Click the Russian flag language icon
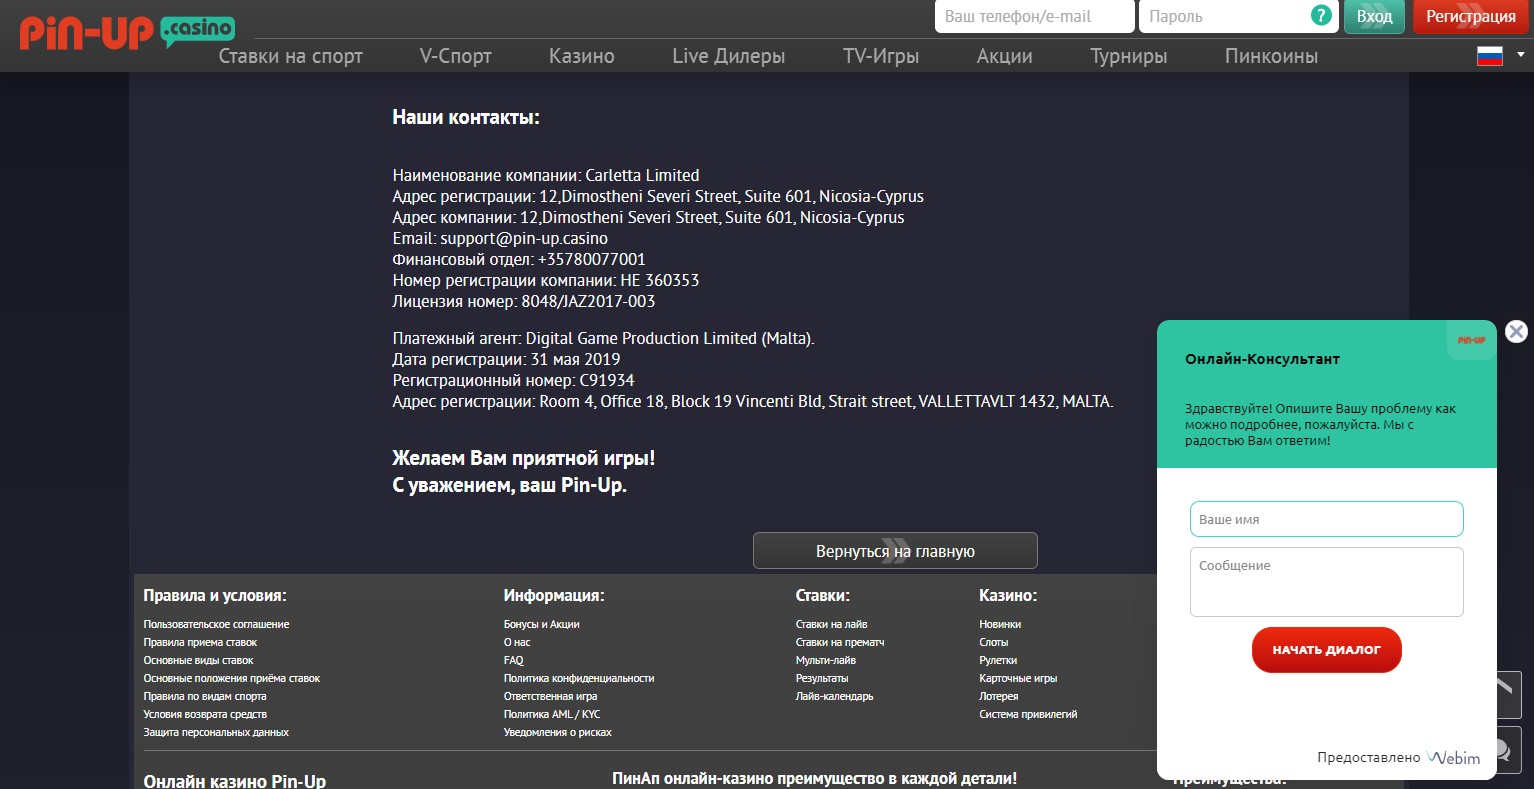Viewport: 1534px width, 789px height. [x=1490, y=56]
